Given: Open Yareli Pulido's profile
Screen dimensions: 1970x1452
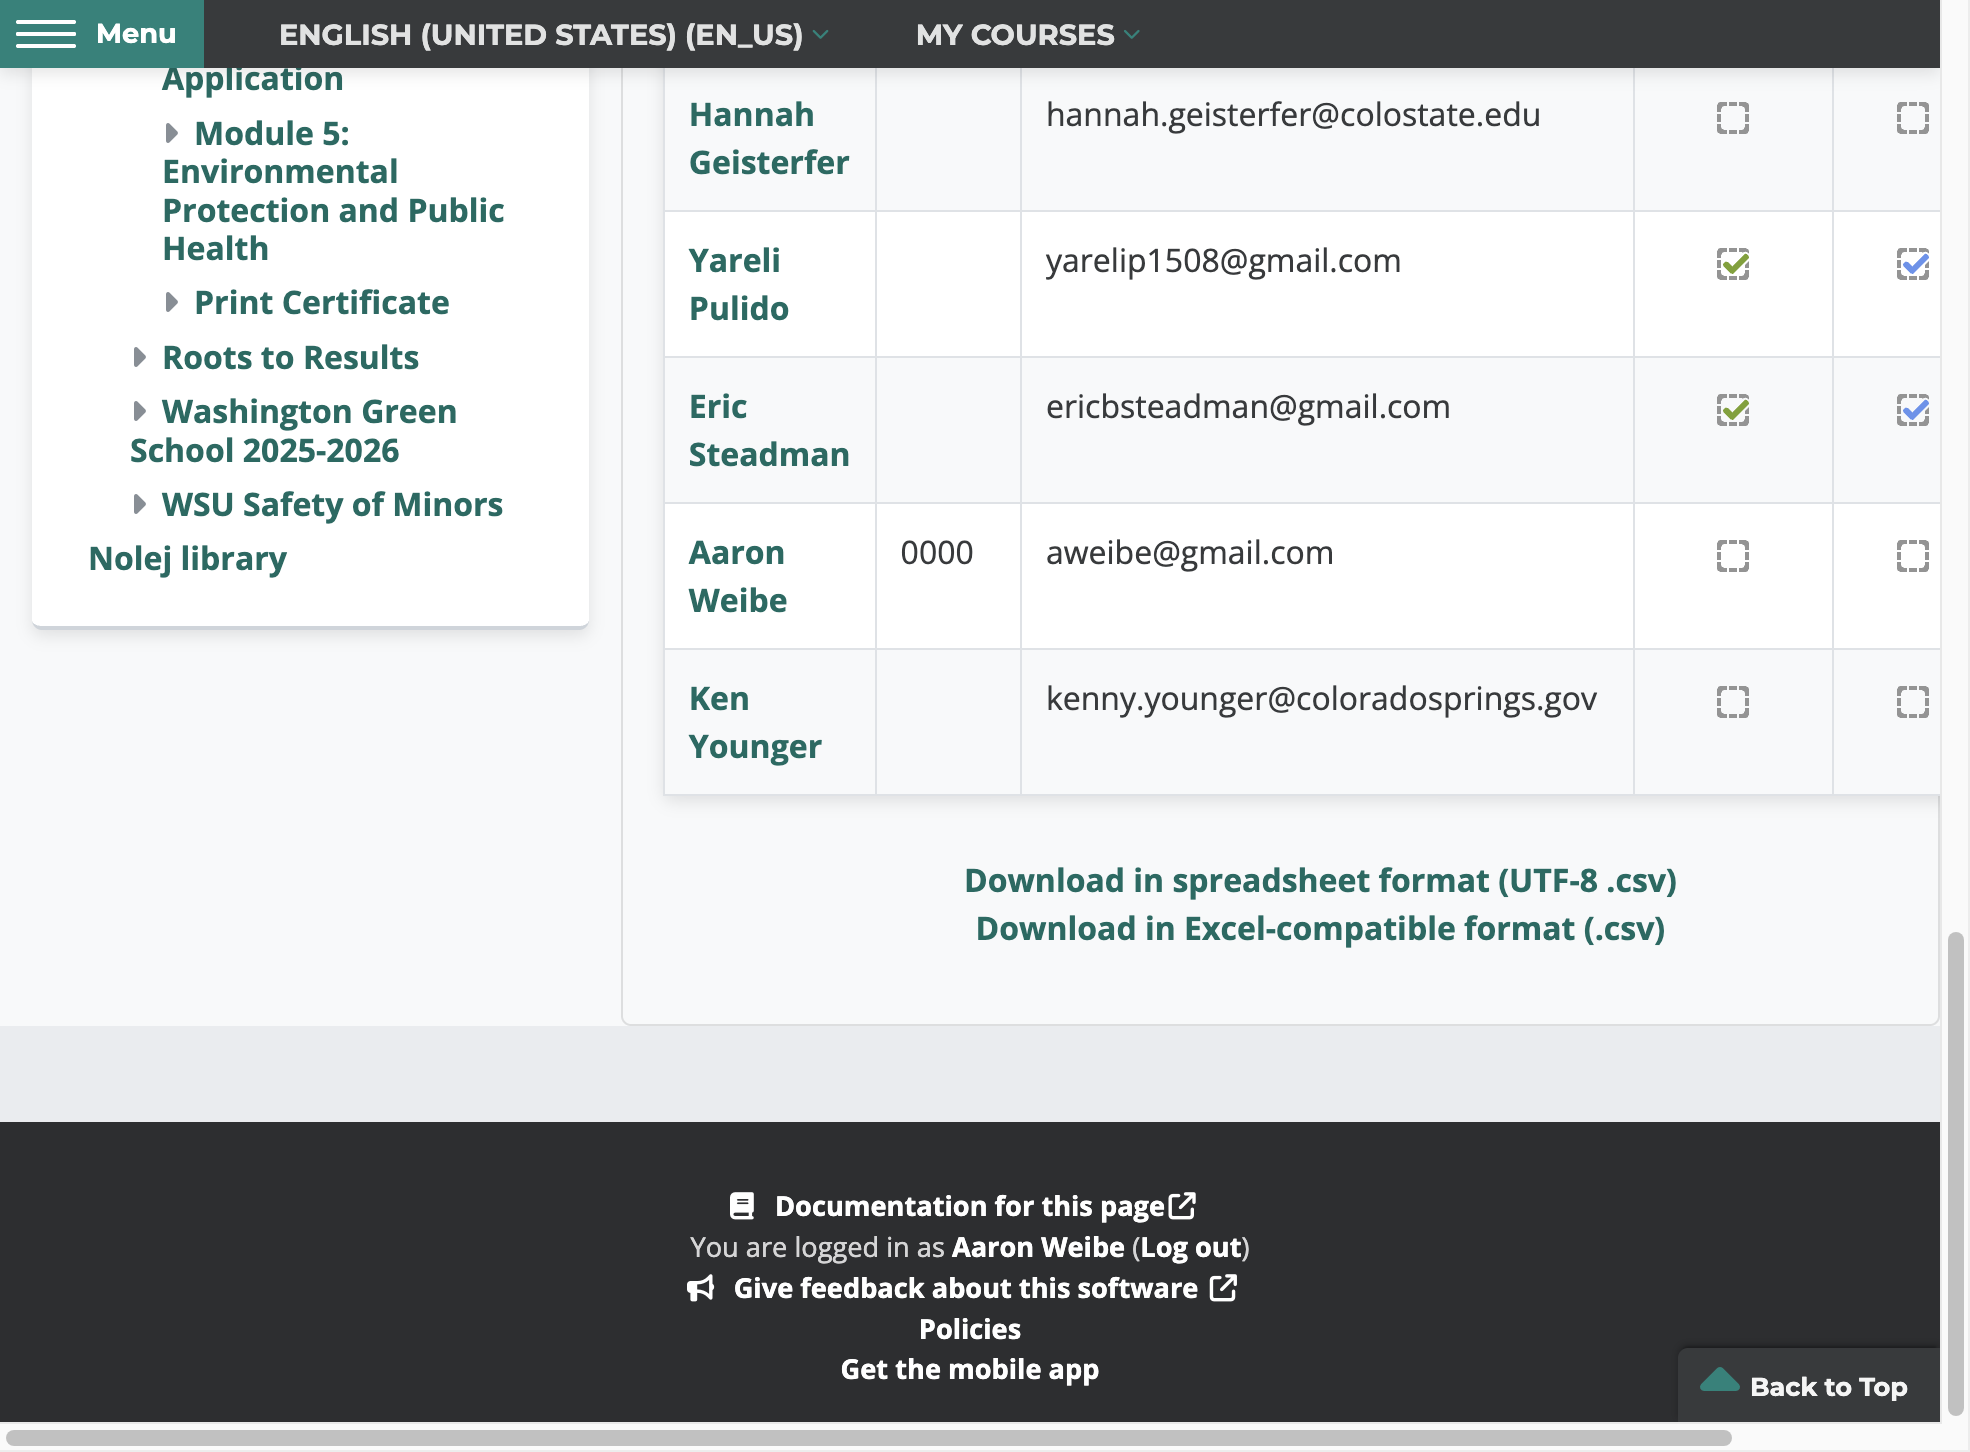Looking at the screenshot, I should (x=739, y=284).
